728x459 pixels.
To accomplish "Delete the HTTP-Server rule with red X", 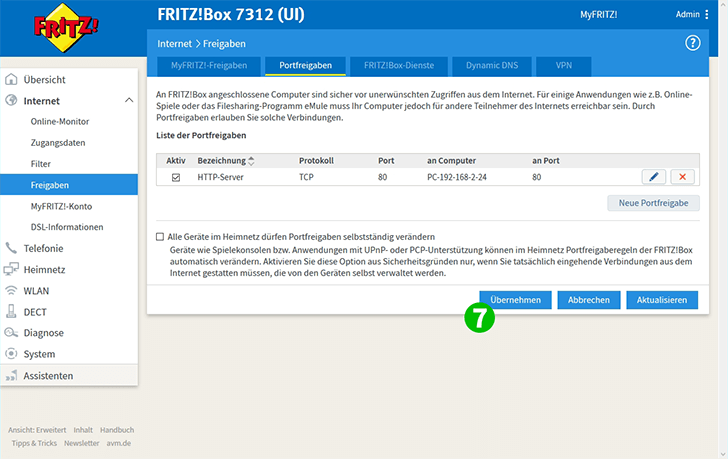I will (x=682, y=177).
